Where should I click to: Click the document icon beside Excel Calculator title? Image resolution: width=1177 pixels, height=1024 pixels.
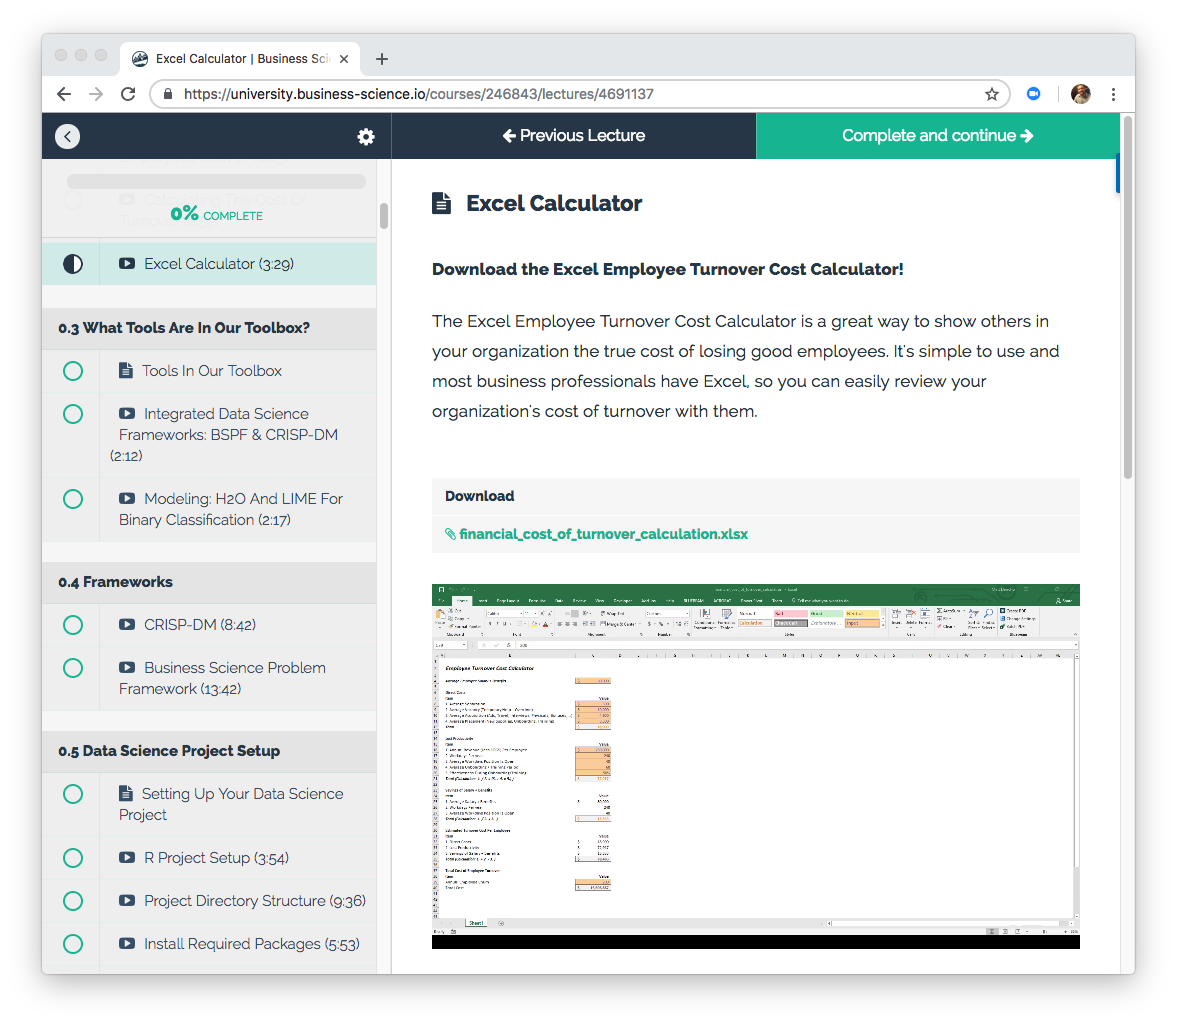441,203
